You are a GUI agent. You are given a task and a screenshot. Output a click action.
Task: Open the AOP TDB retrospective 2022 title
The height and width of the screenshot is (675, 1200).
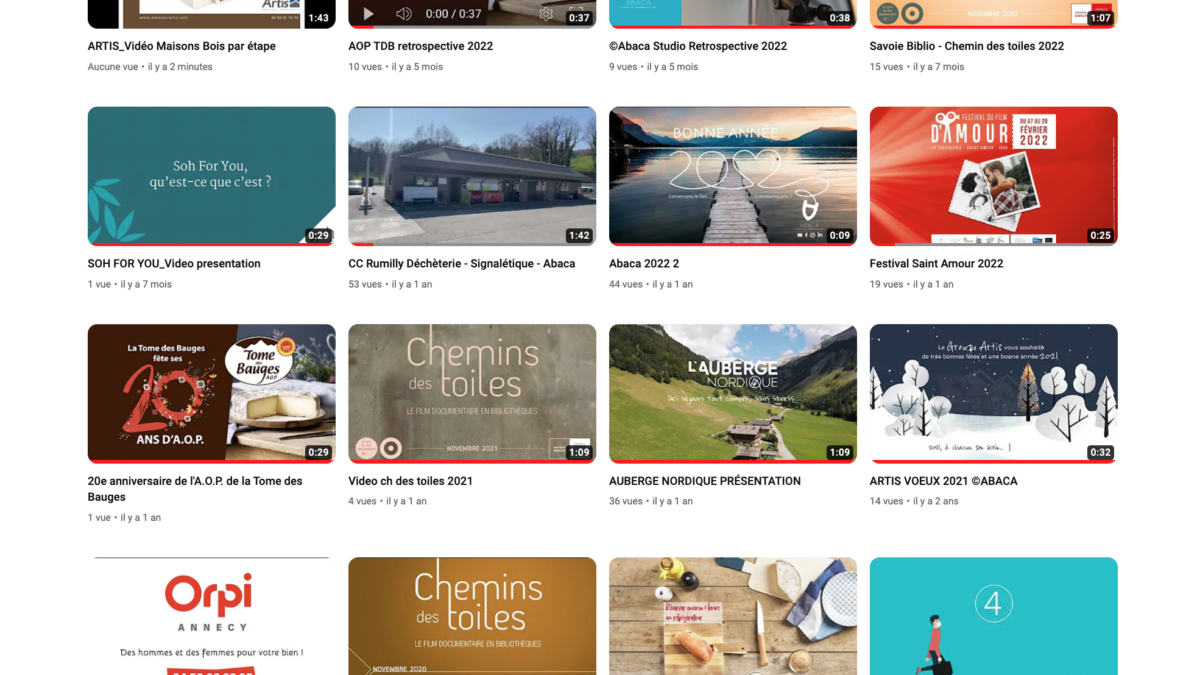[421, 46]
